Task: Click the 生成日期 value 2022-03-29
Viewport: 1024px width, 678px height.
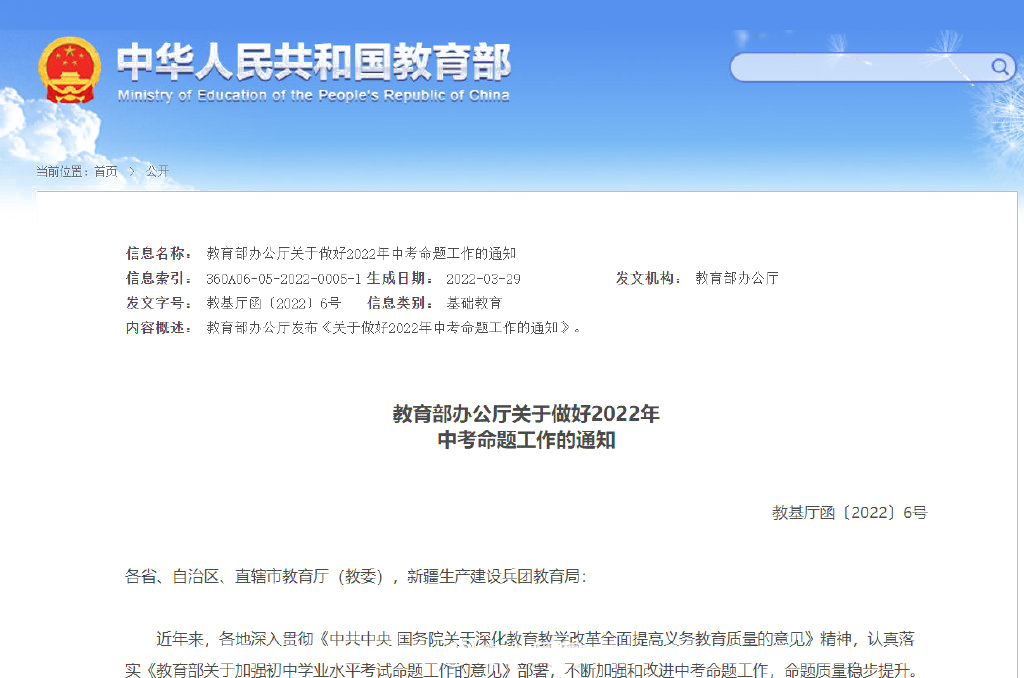Action: (483, 279)
